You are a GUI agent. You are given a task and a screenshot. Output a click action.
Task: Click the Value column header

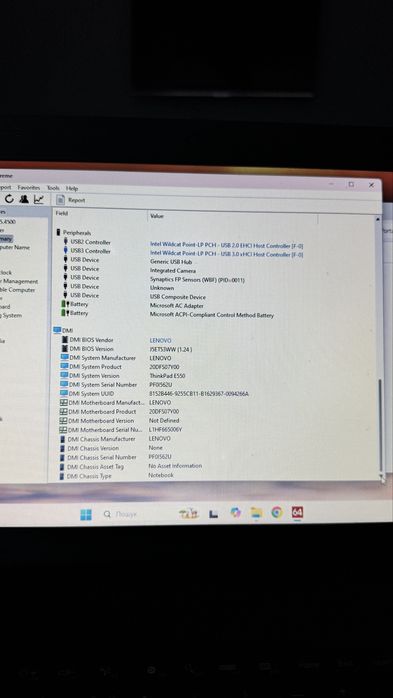coord(157,216)
